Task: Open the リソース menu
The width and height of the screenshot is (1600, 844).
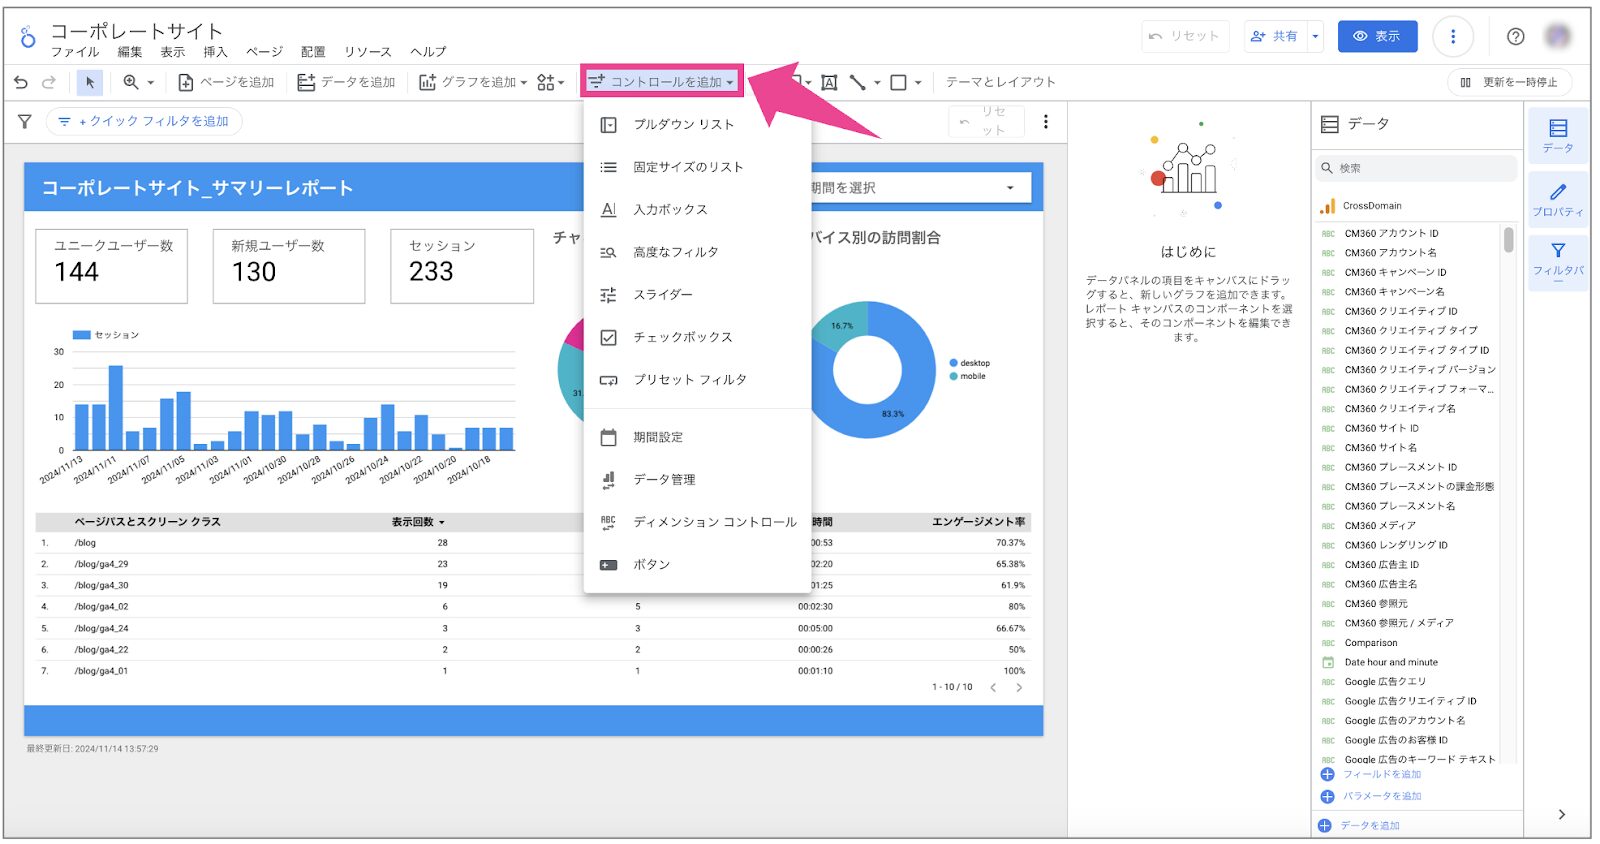Action: click(x=368, y=52)
